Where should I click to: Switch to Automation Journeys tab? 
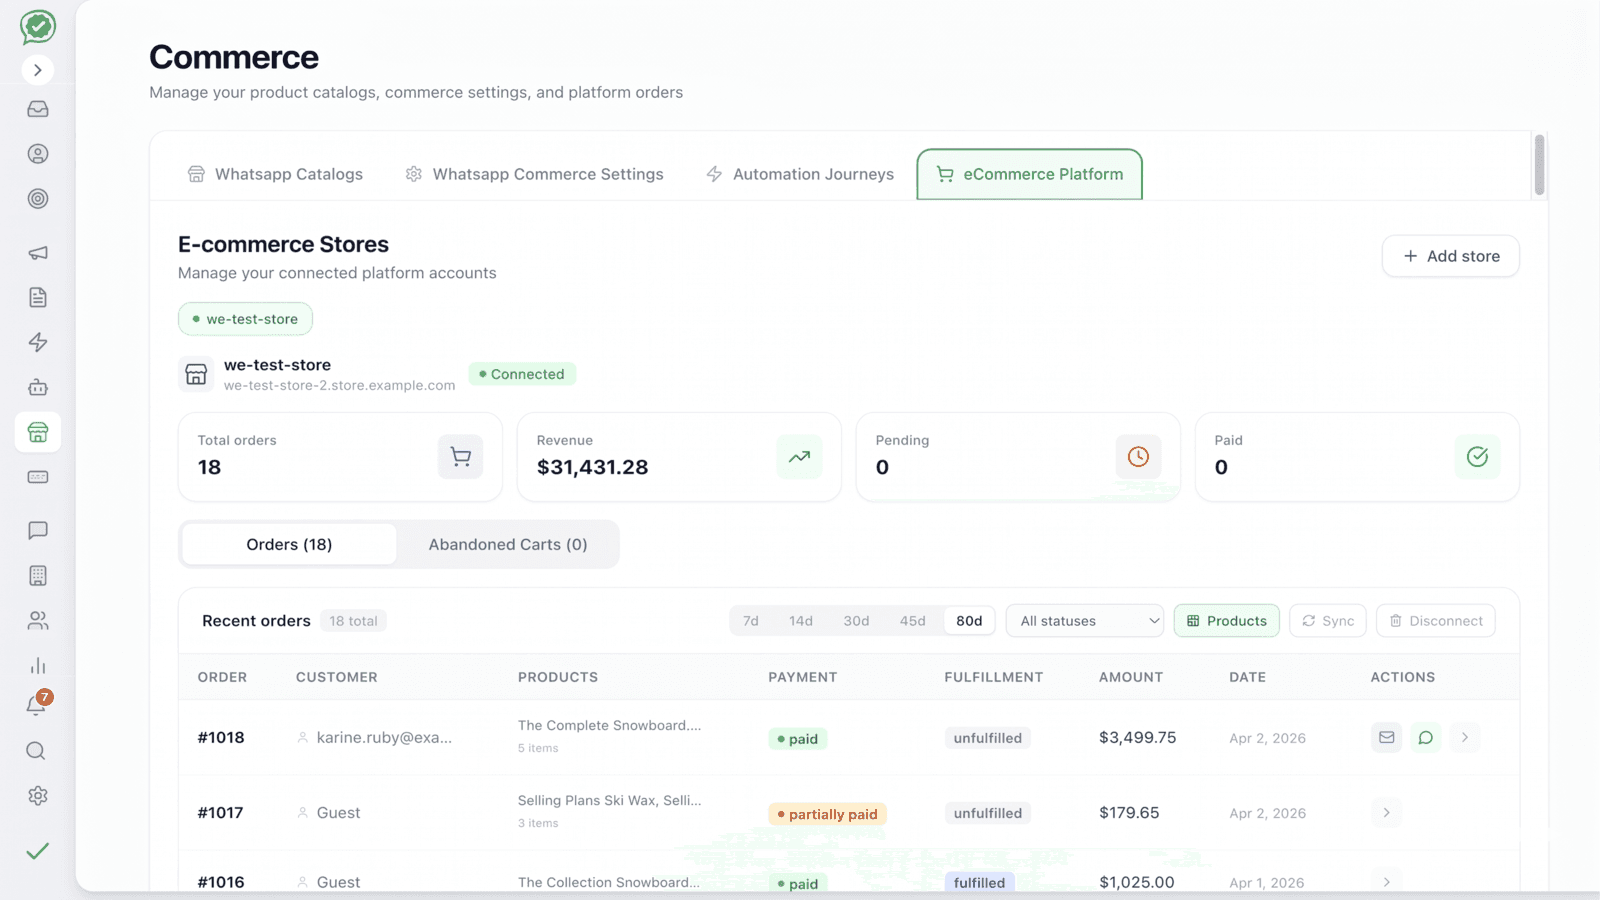coord(800,174)
